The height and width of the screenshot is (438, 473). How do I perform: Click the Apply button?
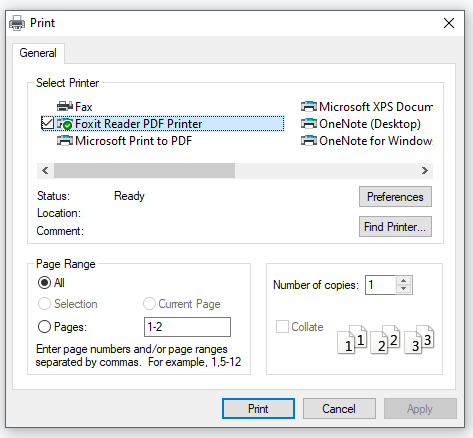(420, 409)
